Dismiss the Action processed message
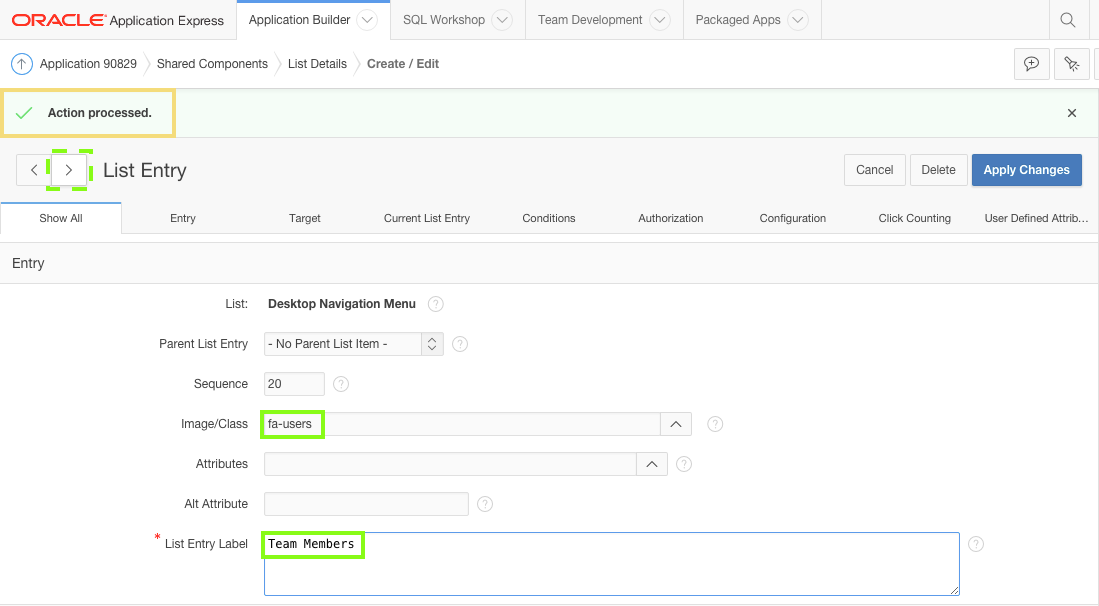The image size is (1099, 606). [1072, 113]
